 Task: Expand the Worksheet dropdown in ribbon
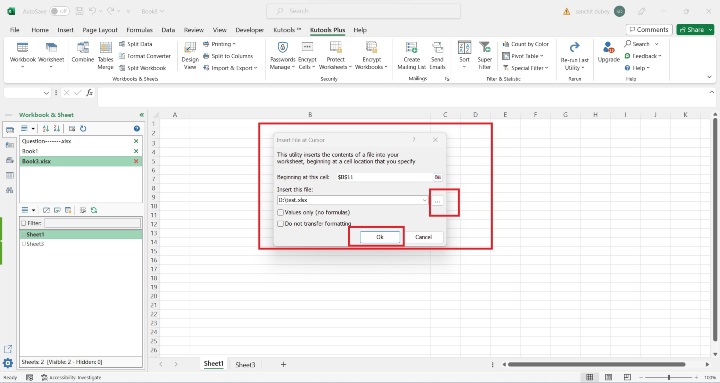(x=51, y=67)
